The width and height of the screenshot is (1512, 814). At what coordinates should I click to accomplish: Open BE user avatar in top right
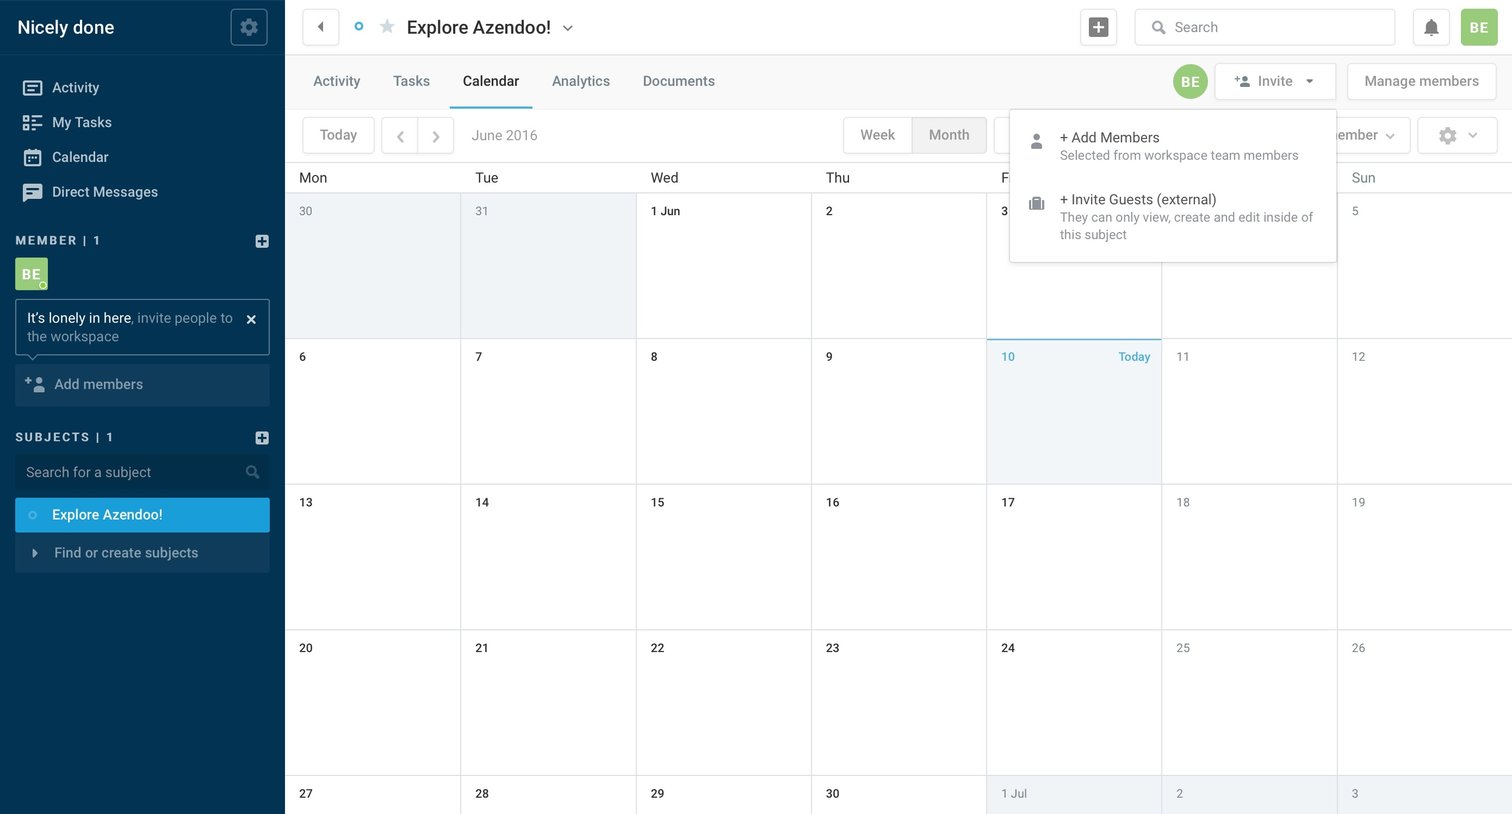tap(1479, 27)
